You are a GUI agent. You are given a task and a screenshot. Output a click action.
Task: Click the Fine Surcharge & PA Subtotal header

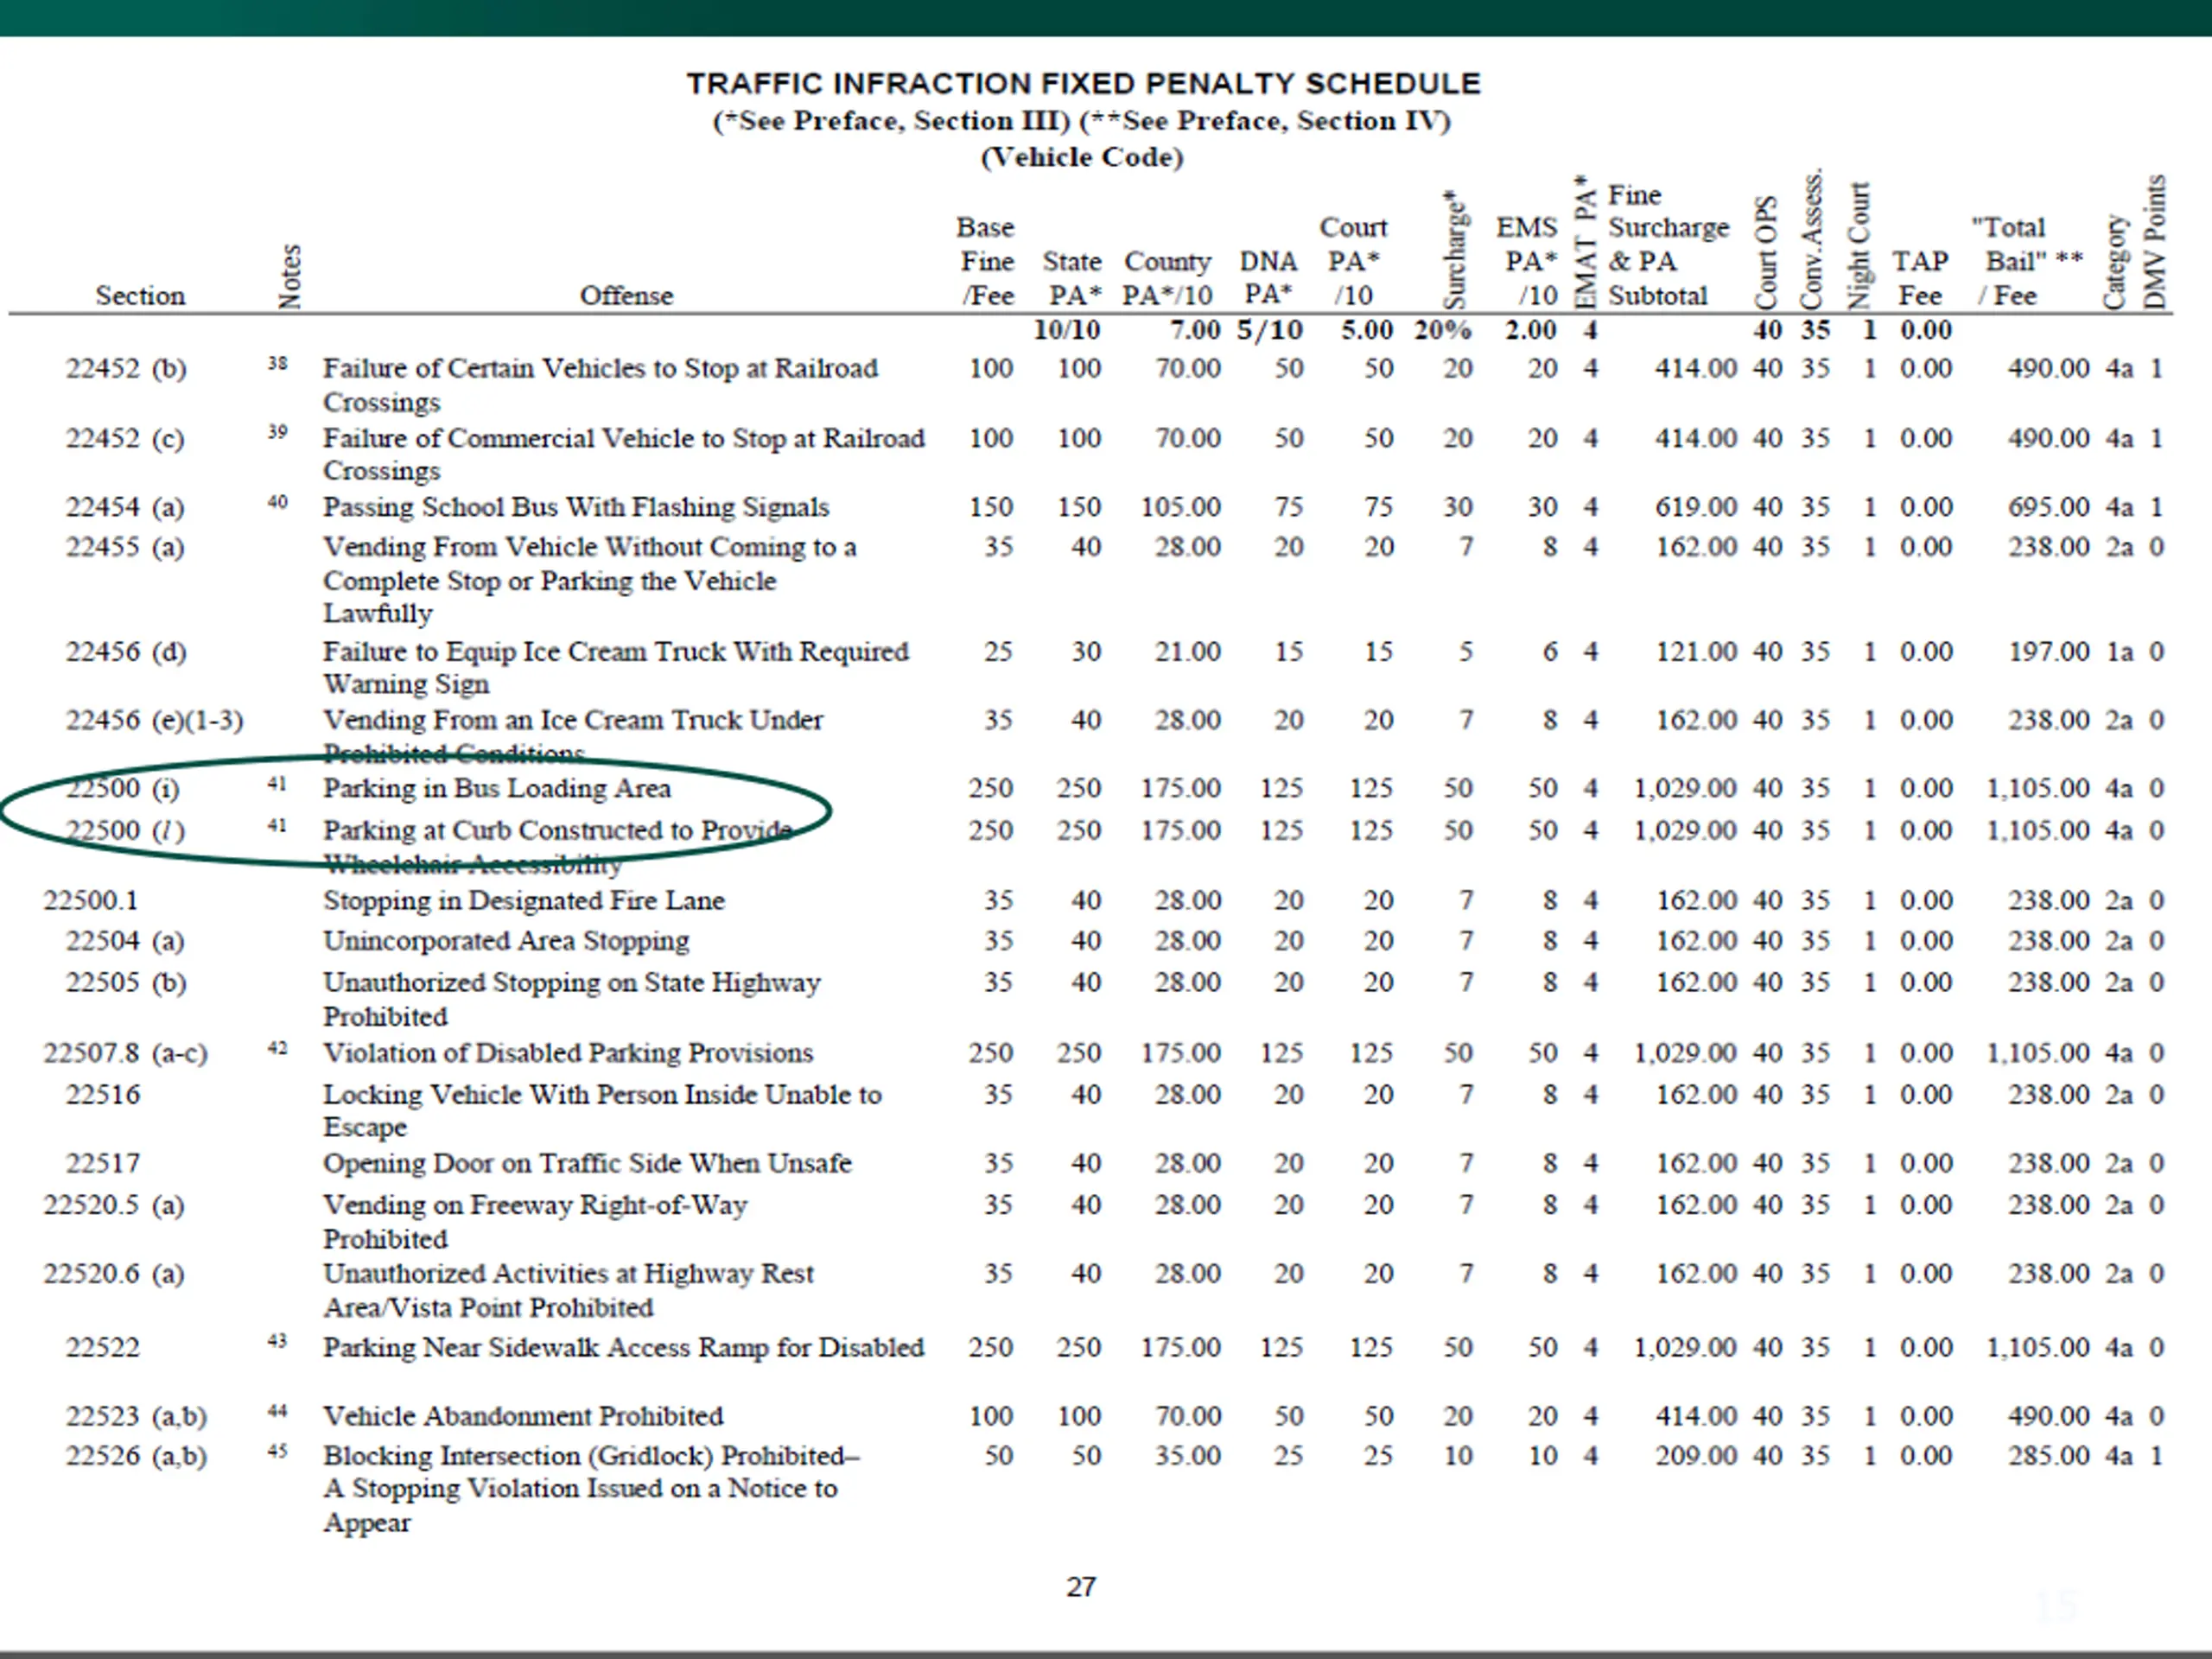coord(1668,245)
